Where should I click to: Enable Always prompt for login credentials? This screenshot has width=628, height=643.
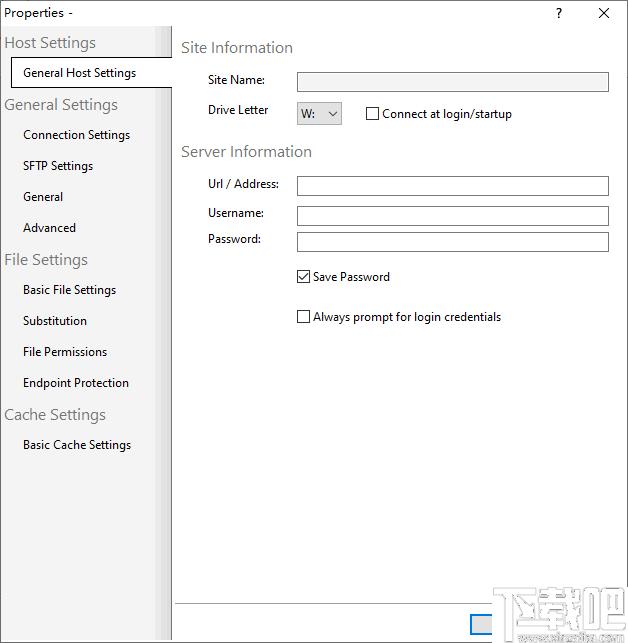pos(303,317)
